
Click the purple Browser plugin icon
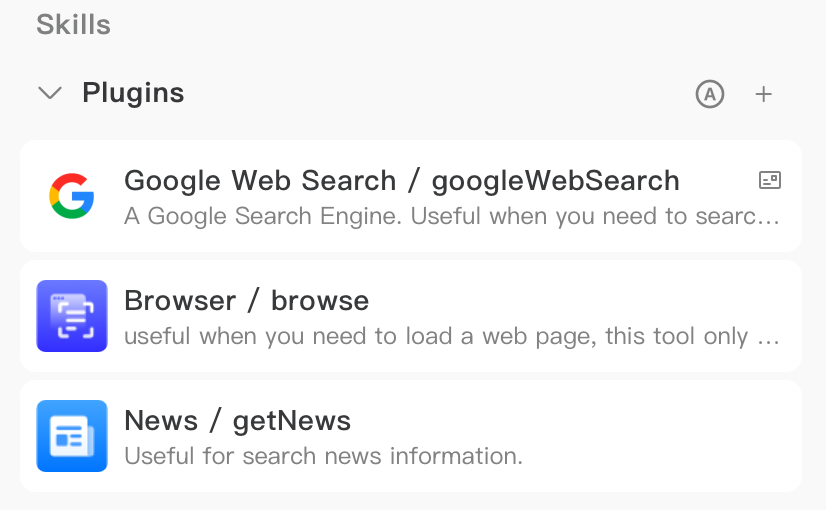72,316
